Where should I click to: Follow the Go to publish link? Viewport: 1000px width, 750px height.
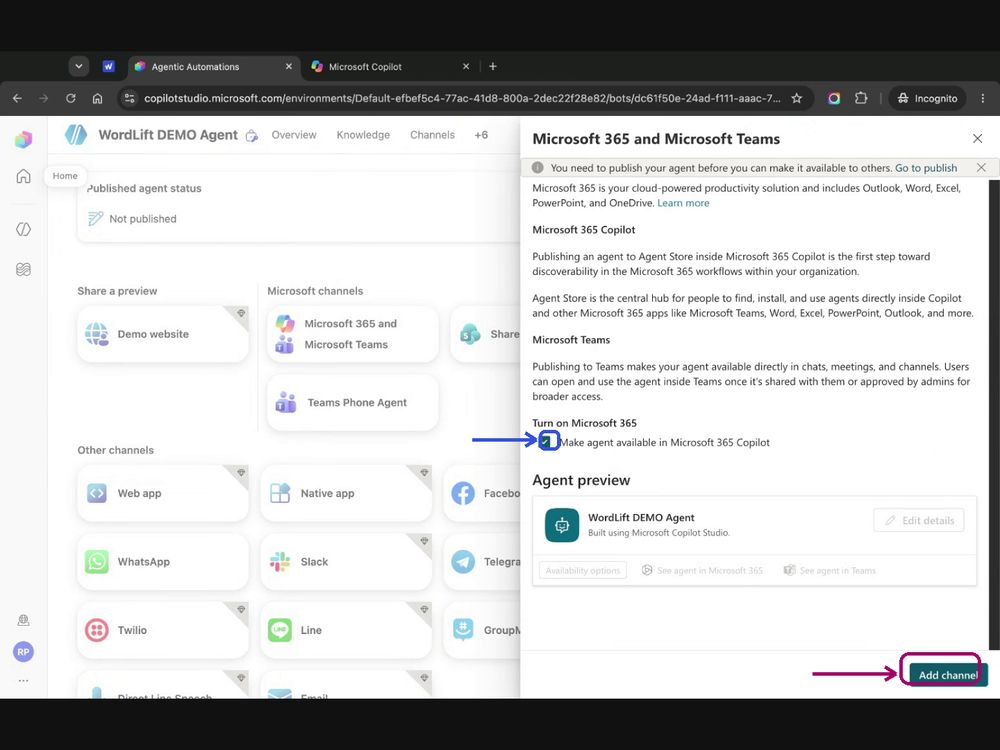pos(925,168)
